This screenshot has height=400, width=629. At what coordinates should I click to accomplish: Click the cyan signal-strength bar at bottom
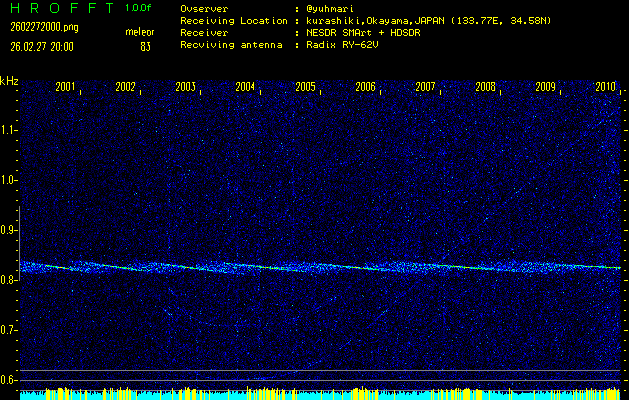[x=320, y=395]
